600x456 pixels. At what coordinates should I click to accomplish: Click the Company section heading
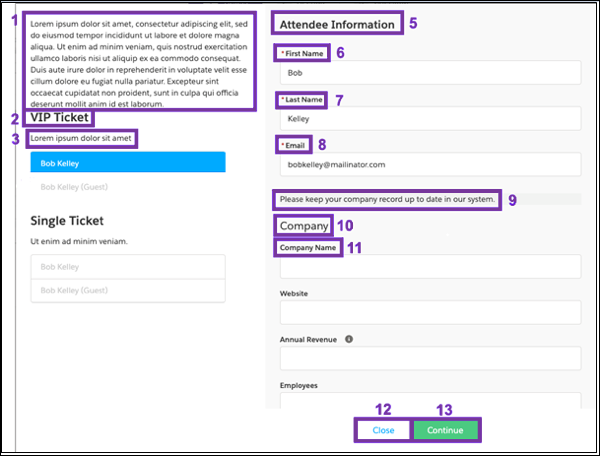point(303,226)
